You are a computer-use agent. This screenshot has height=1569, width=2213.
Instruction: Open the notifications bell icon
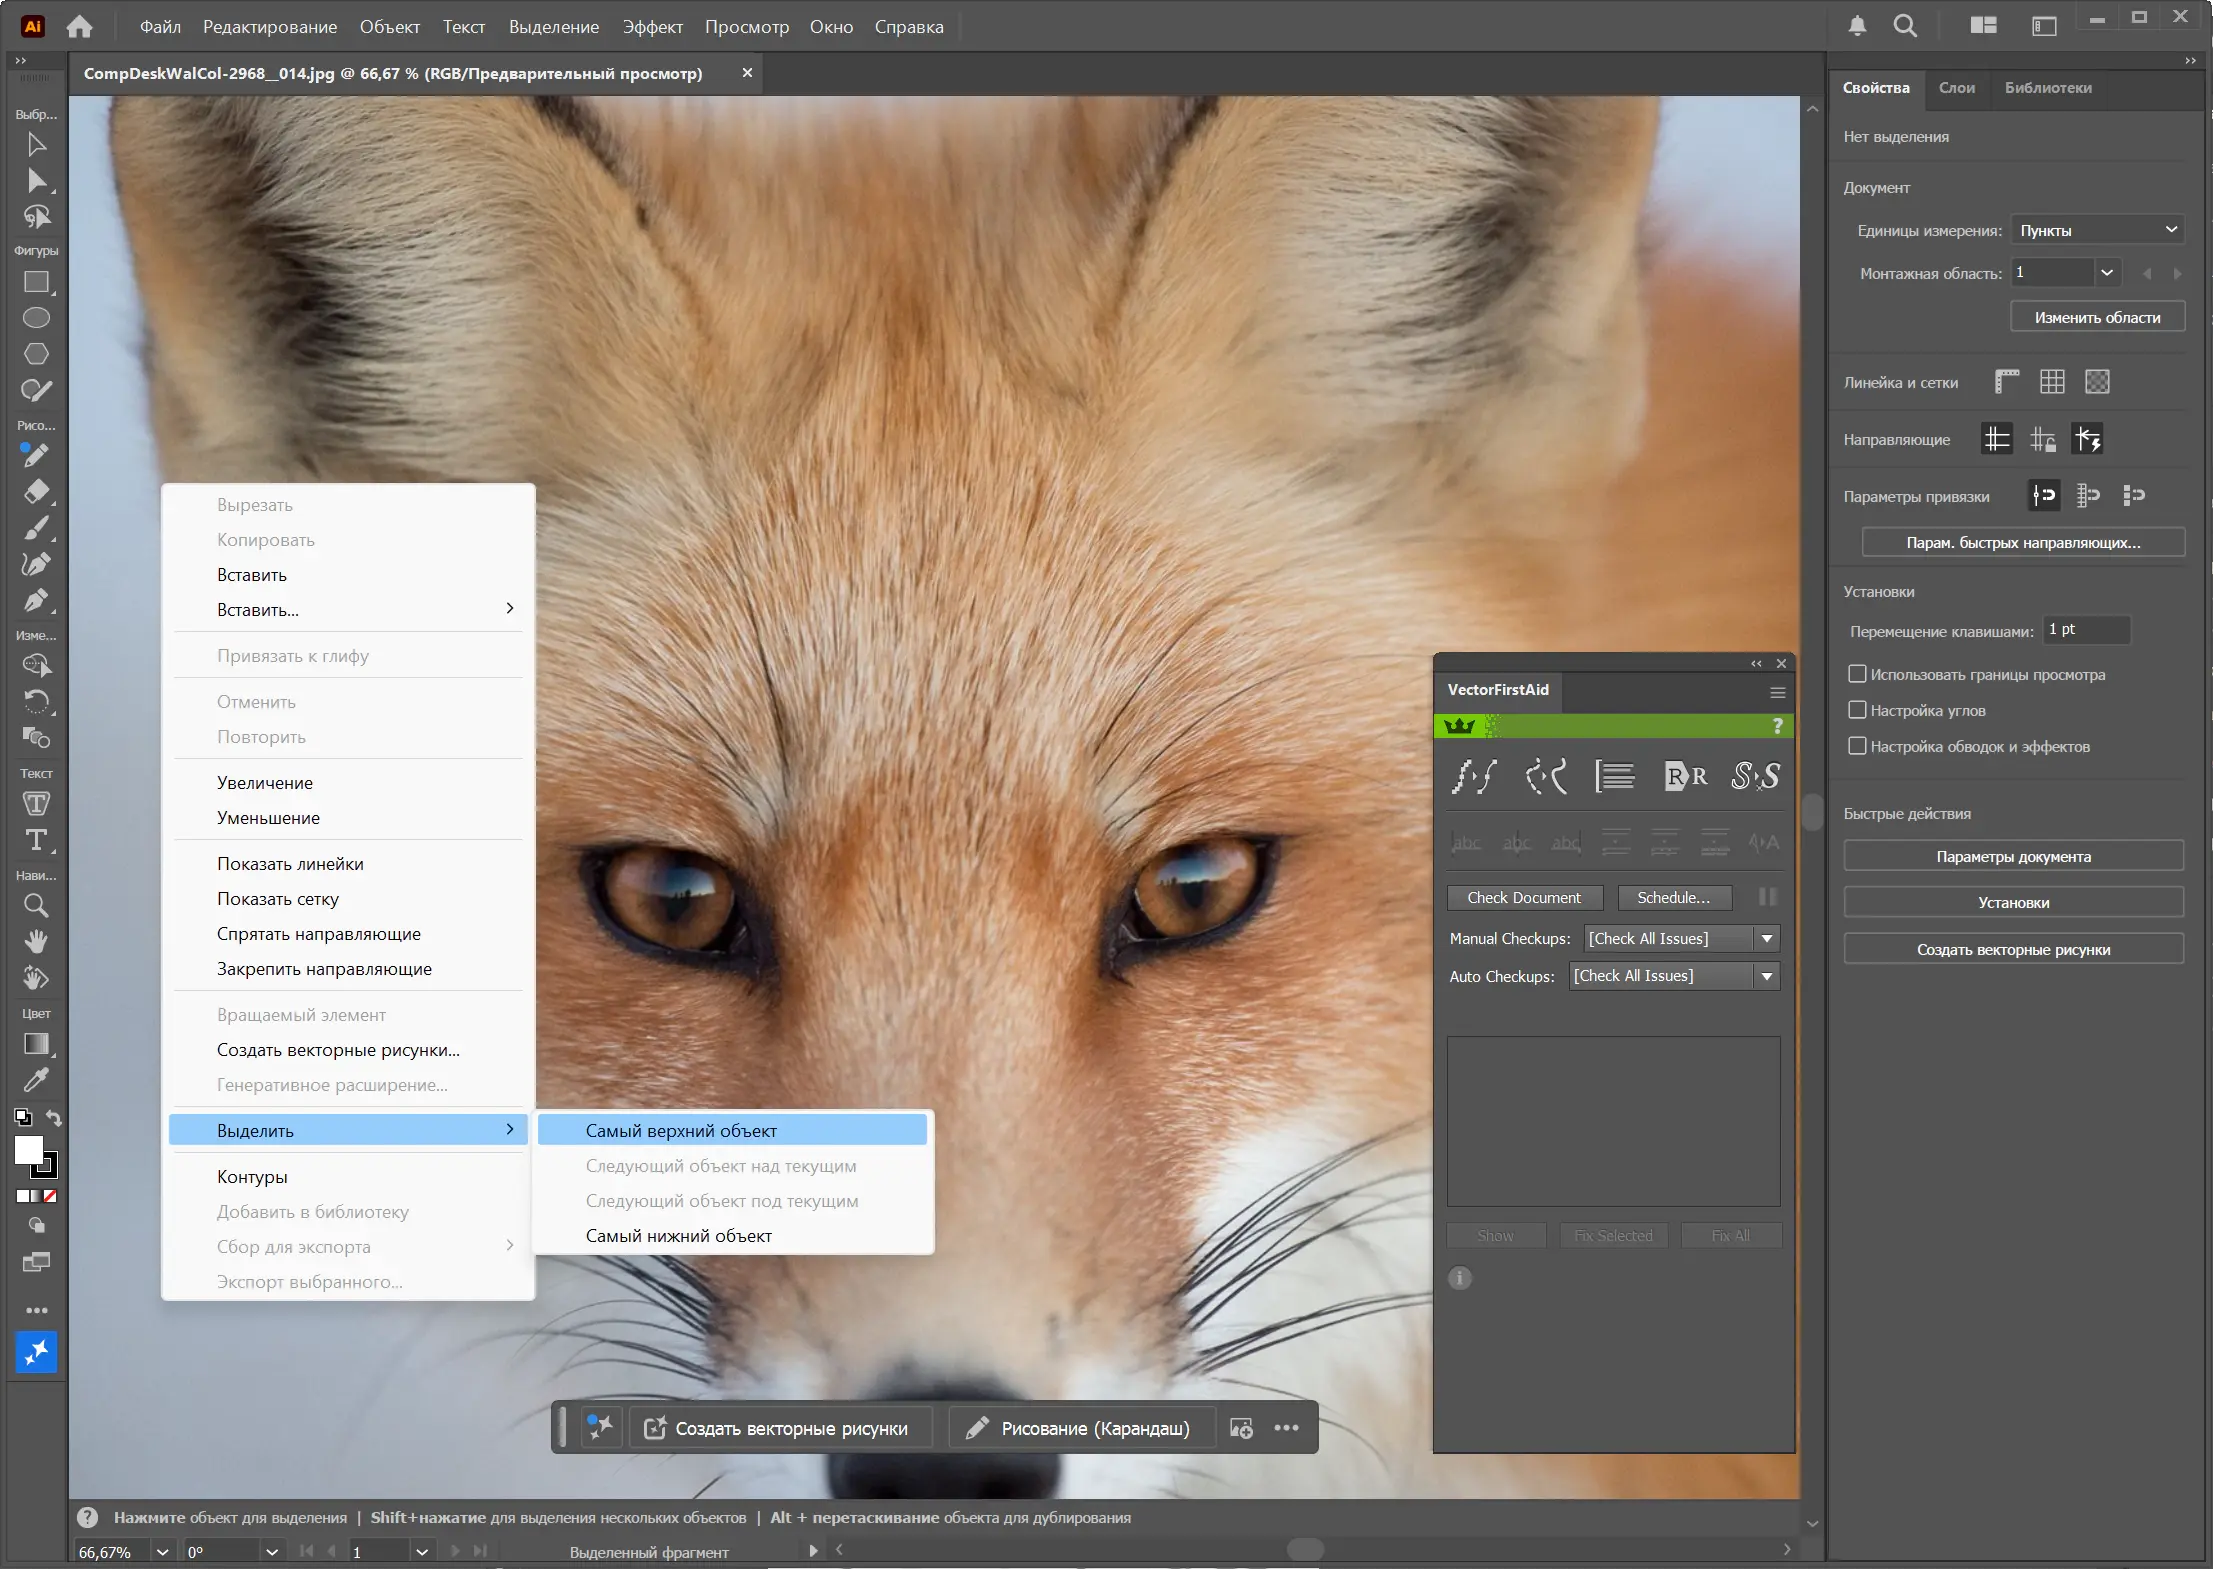(1856, 26)
